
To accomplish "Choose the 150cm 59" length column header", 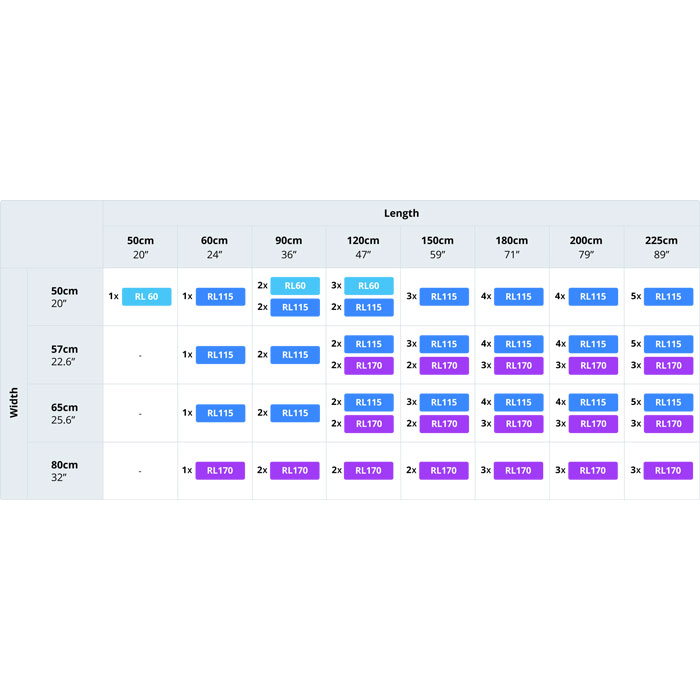I will (438, 247).
